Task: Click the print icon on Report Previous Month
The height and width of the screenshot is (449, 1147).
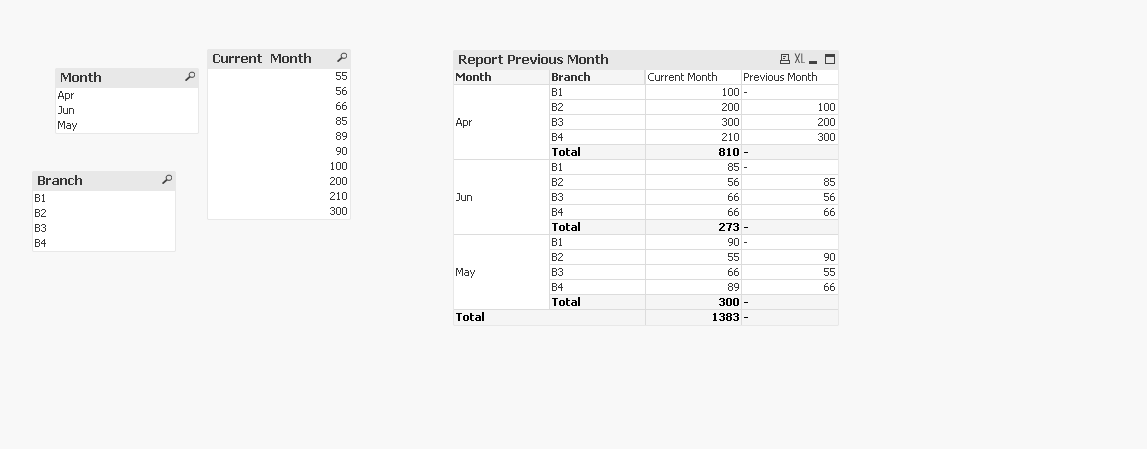Action: [785, 59]
